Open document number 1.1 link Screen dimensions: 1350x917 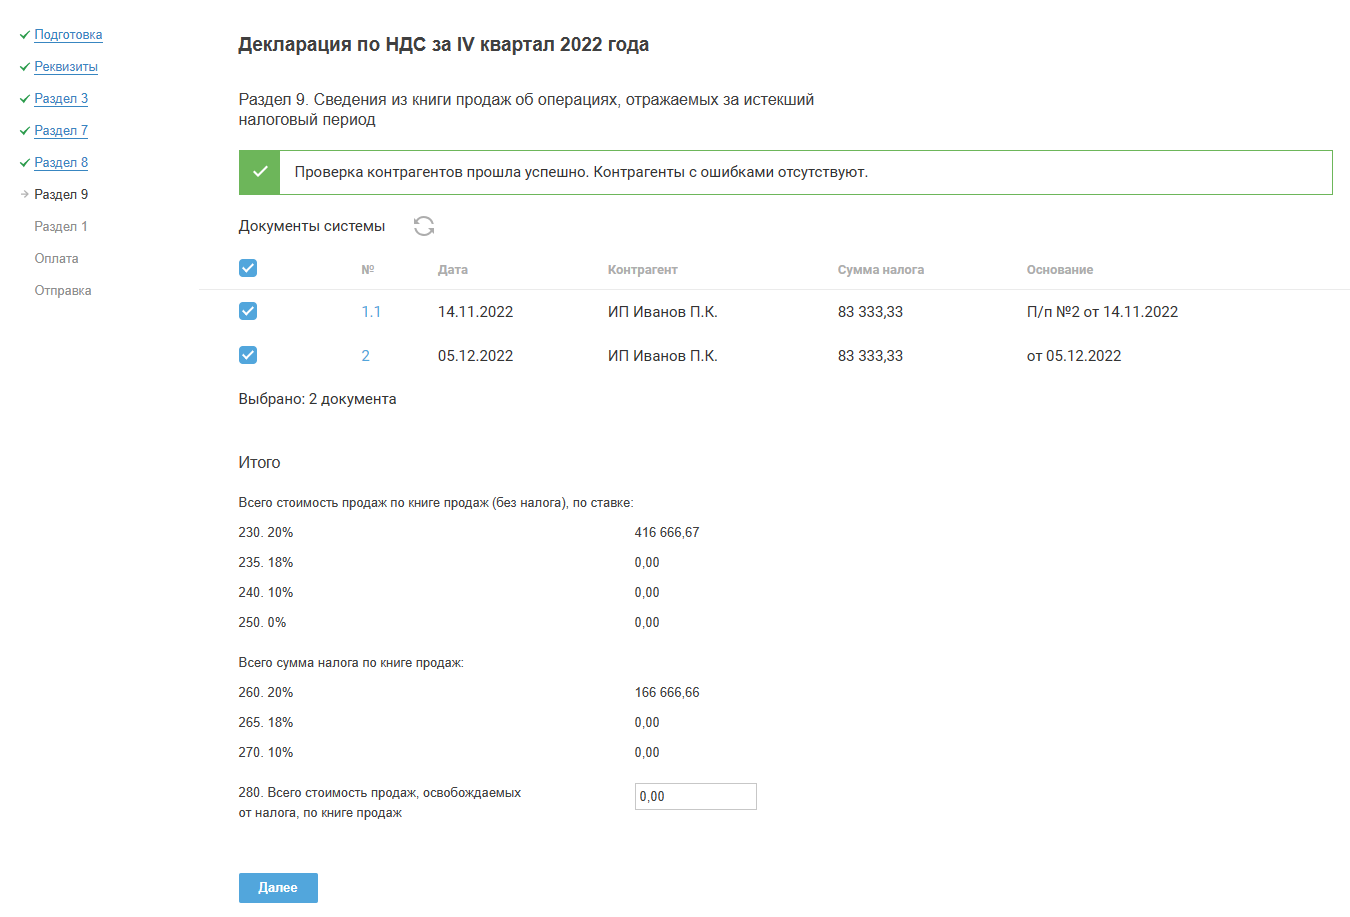[371, 312]
